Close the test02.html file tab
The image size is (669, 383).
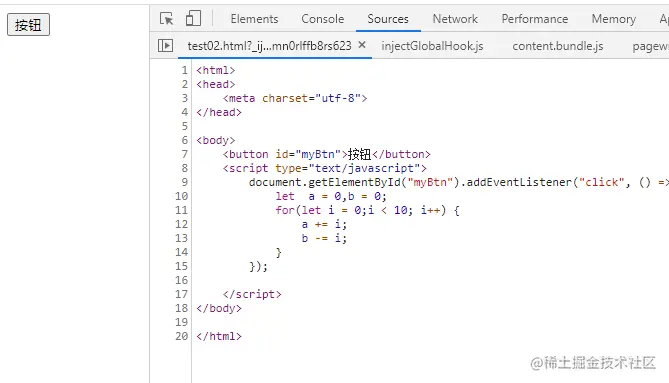tap(362, 45)
